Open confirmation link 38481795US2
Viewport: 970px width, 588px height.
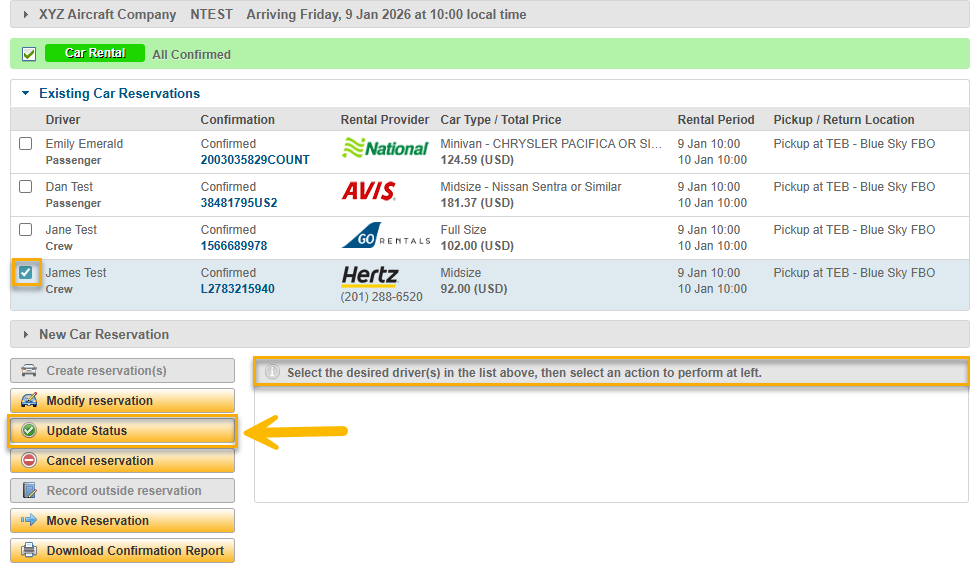[x=239, y=203]
